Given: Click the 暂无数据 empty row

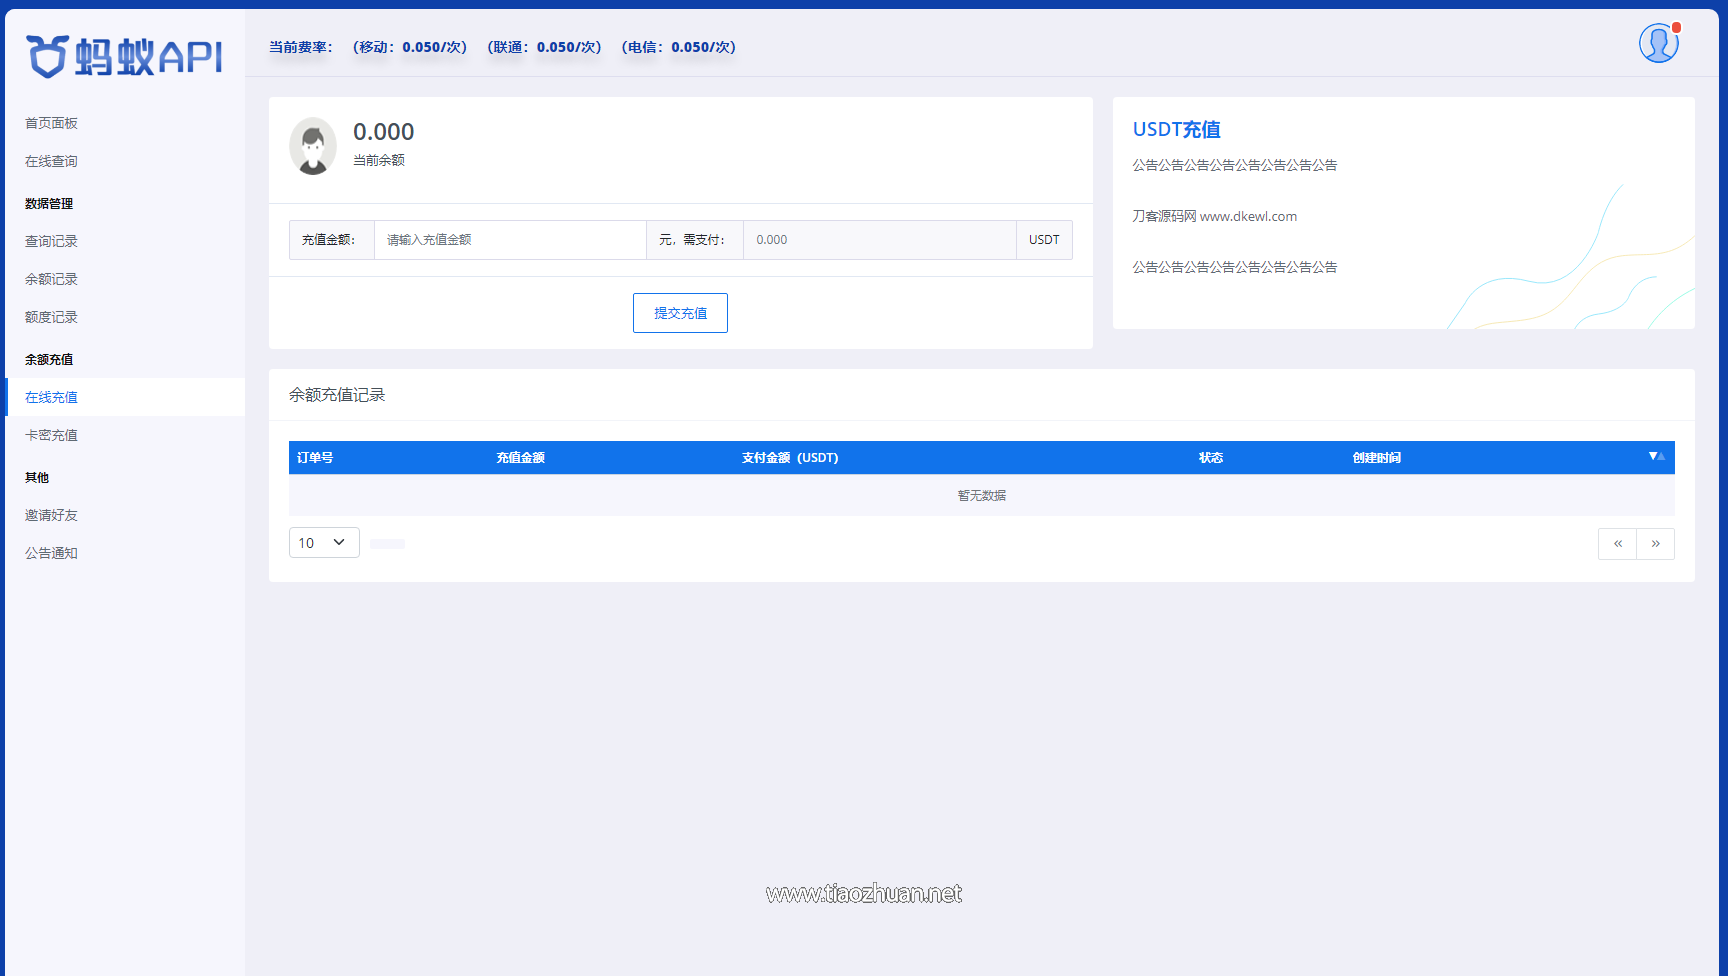Looking at the screenshot, I should click(982, 495).
